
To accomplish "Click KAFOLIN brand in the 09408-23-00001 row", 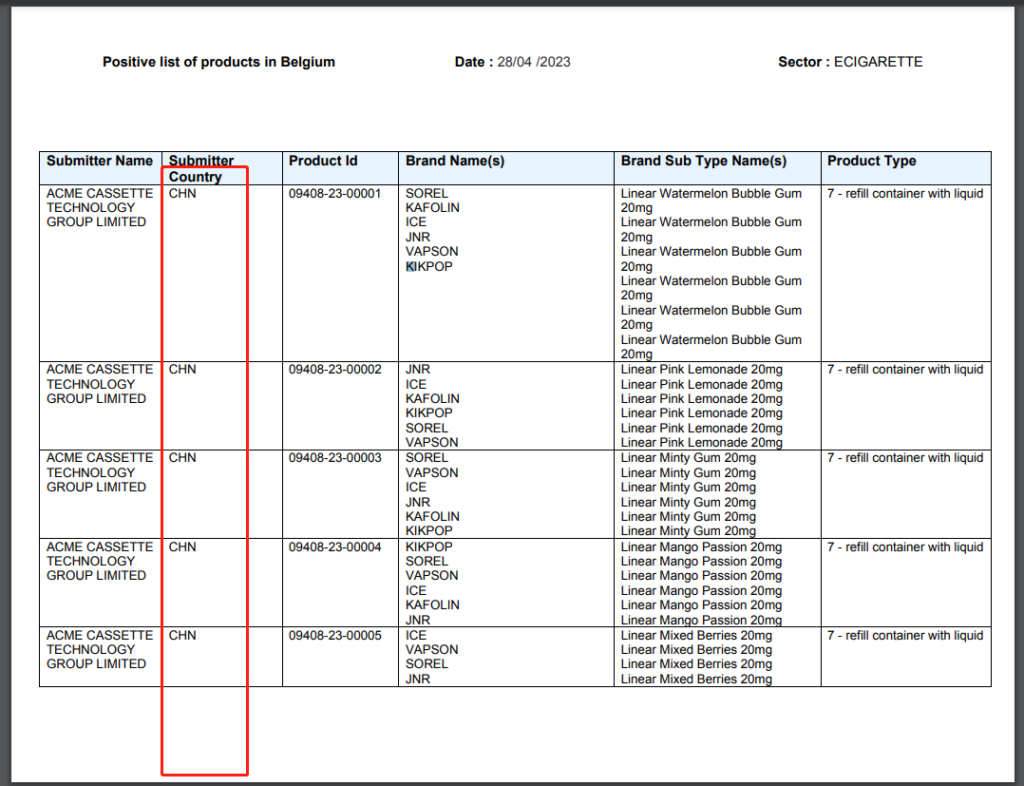I will [x=432, y=208].
